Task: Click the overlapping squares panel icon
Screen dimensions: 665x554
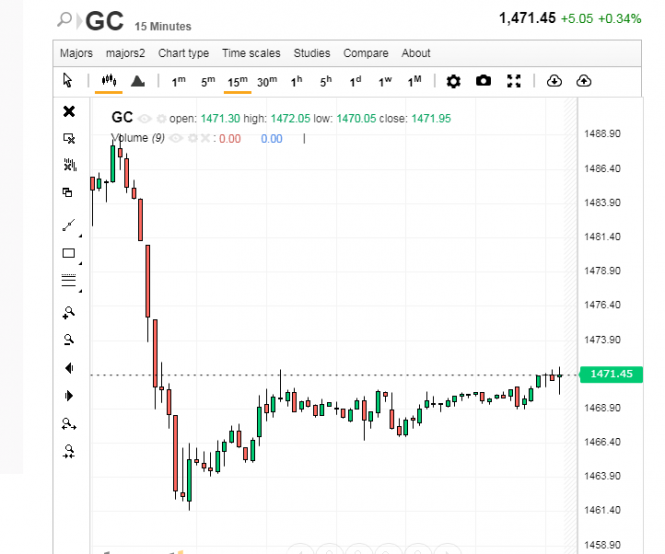Action: (67, 192)
